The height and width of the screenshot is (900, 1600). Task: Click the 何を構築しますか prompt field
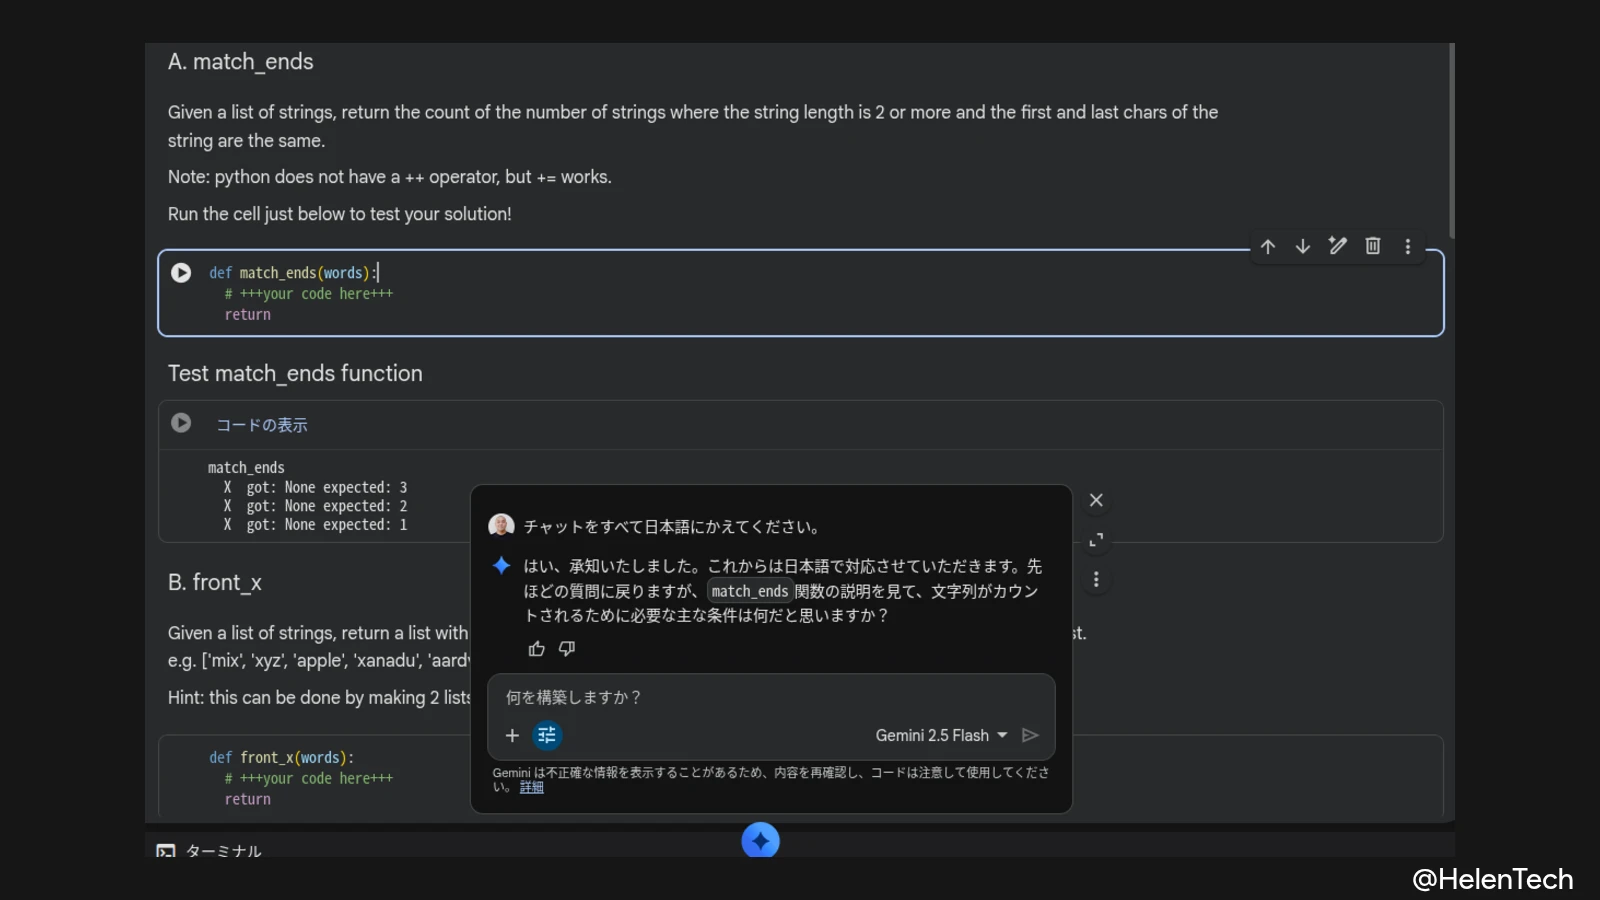(x=770, y=698)
